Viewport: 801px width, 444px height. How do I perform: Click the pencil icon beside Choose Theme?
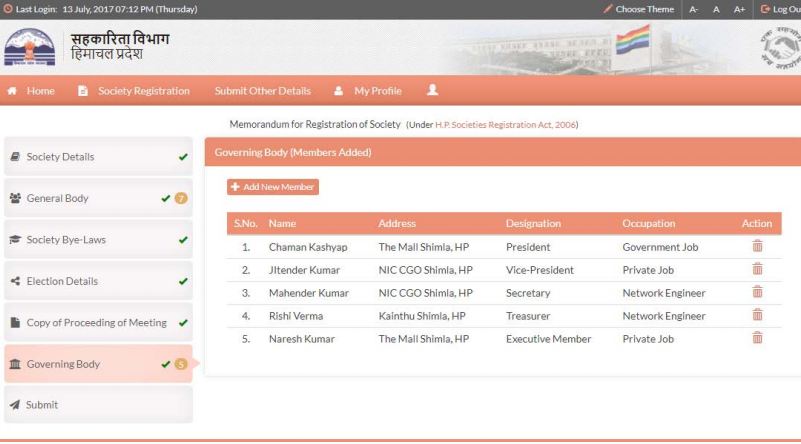click(607, 9)
